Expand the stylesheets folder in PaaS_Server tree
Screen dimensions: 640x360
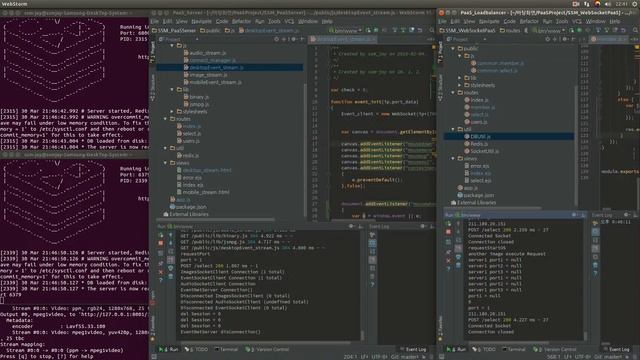pos(172,111)
